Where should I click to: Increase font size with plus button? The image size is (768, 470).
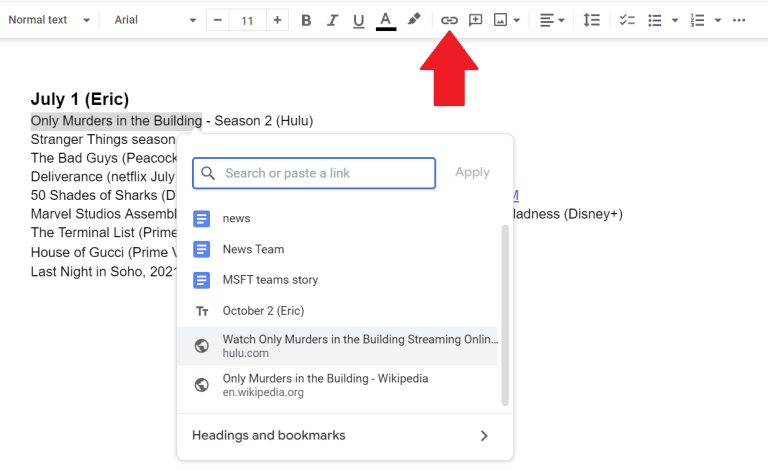tap(277, 20)
